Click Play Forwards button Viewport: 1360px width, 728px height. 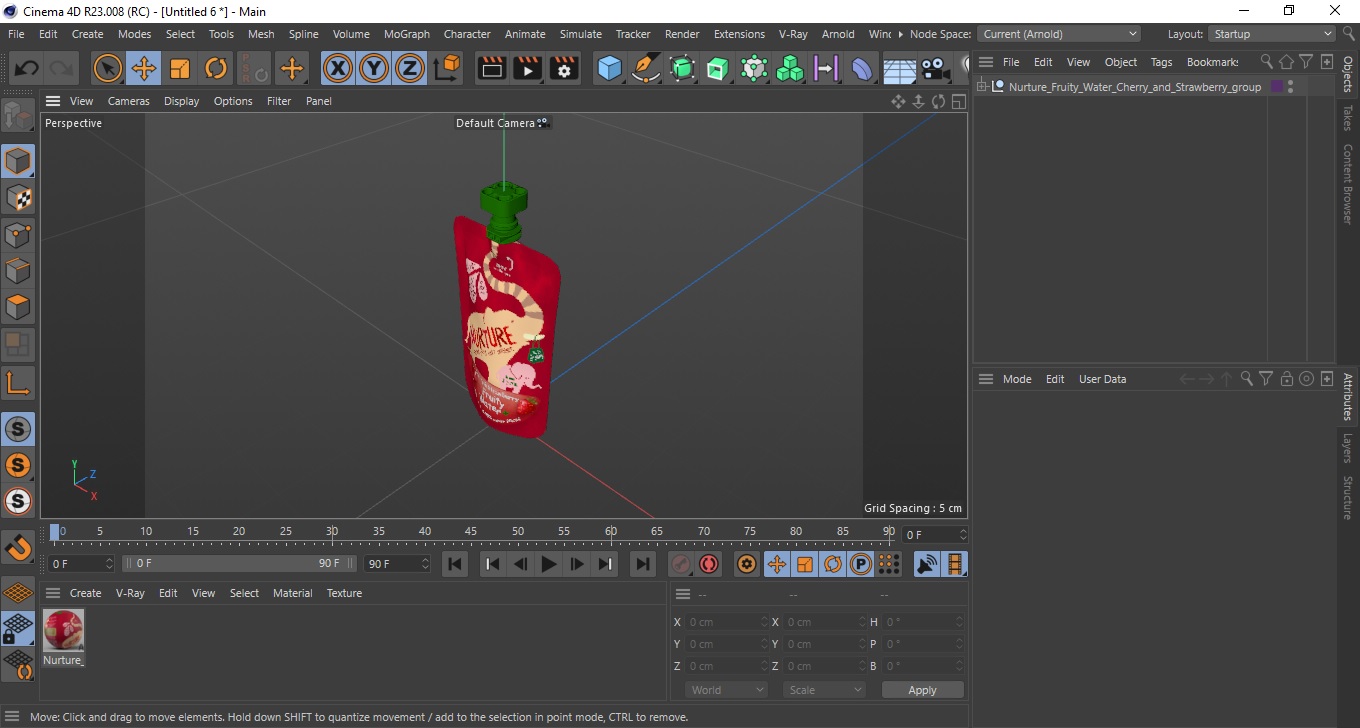(x=548, y=564)
